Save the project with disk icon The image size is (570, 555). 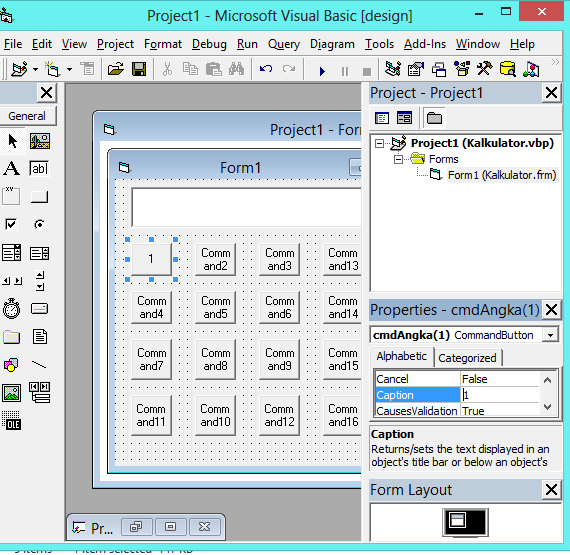tap(139, 69)
